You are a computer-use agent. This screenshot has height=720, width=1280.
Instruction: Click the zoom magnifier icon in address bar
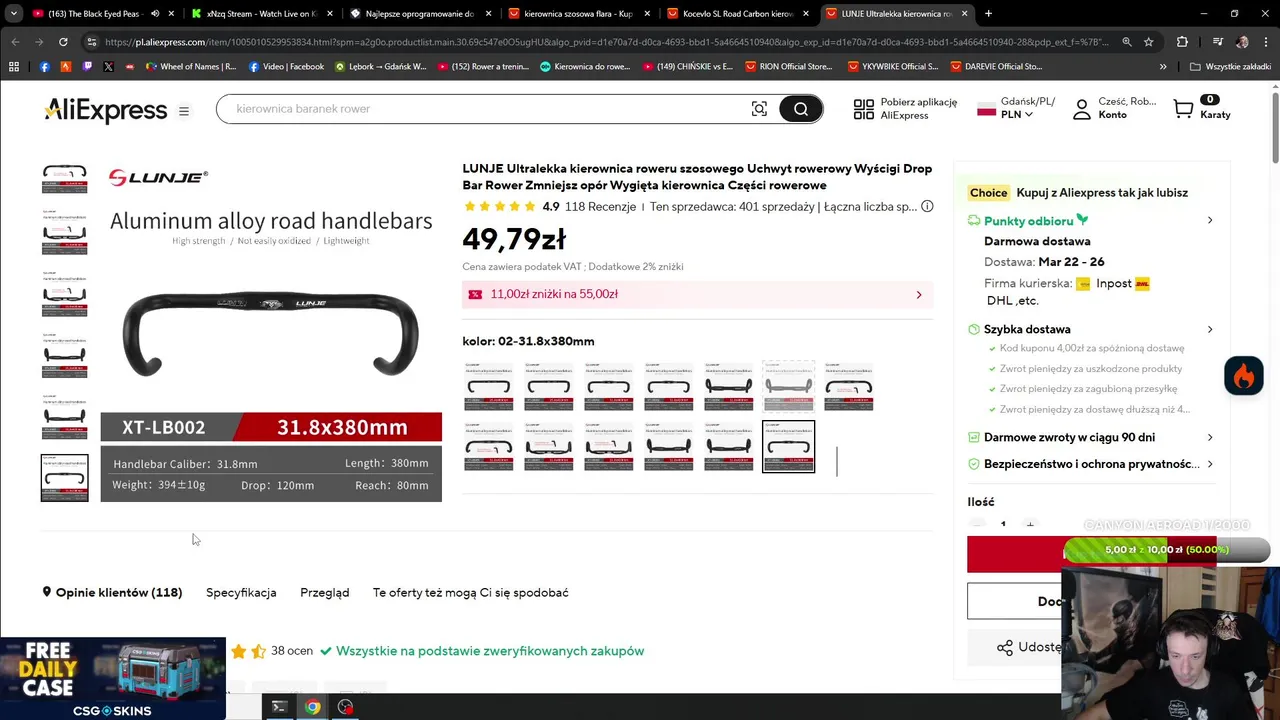pyautogui.click(x=1127, y=42)
